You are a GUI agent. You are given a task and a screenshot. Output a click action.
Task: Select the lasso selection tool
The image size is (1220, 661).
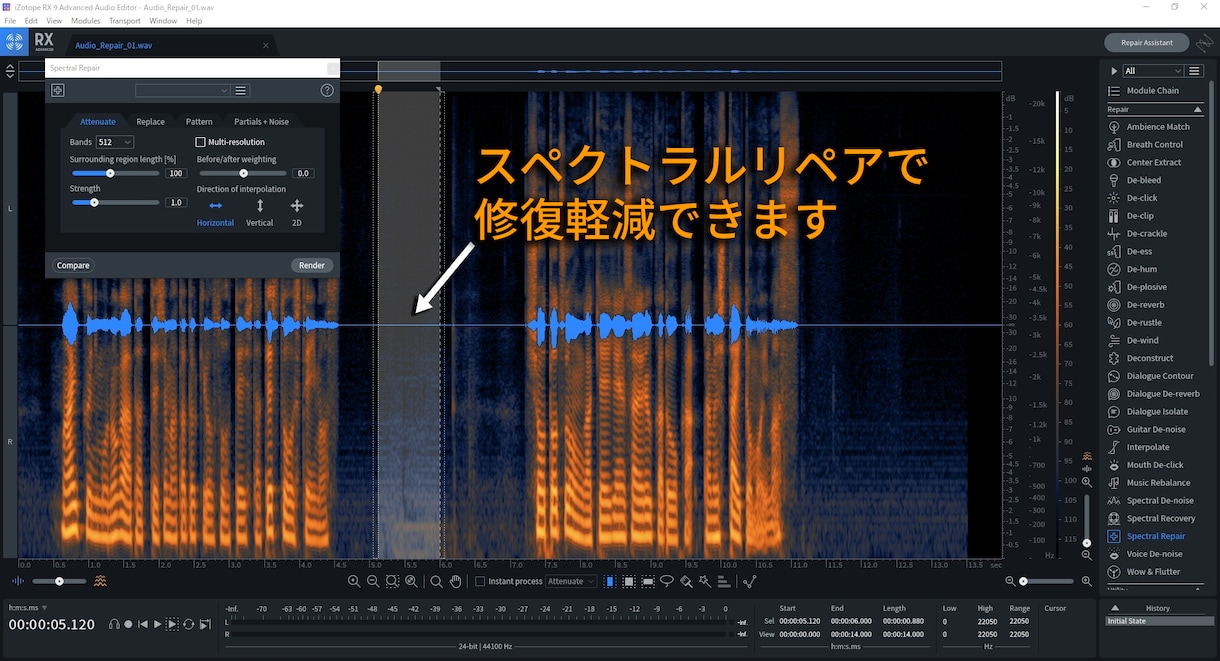[x=667, y=581]
